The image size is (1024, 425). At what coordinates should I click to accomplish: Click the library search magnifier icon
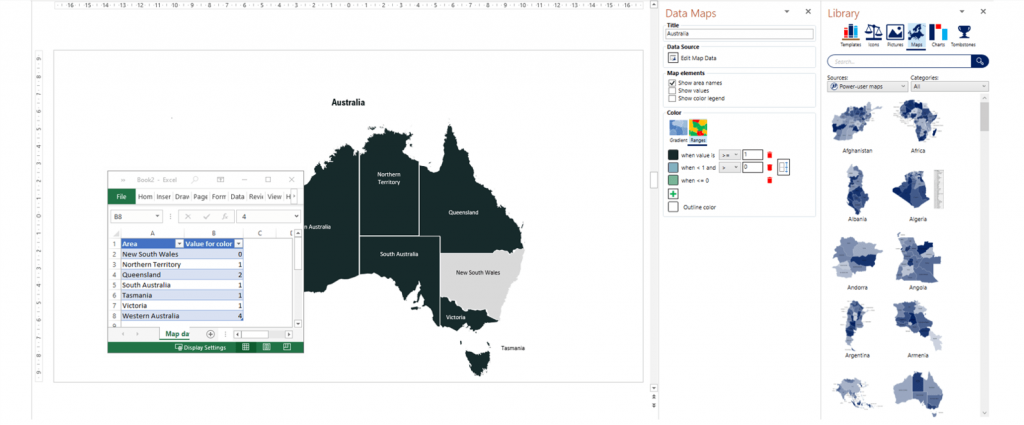(981, 61)
